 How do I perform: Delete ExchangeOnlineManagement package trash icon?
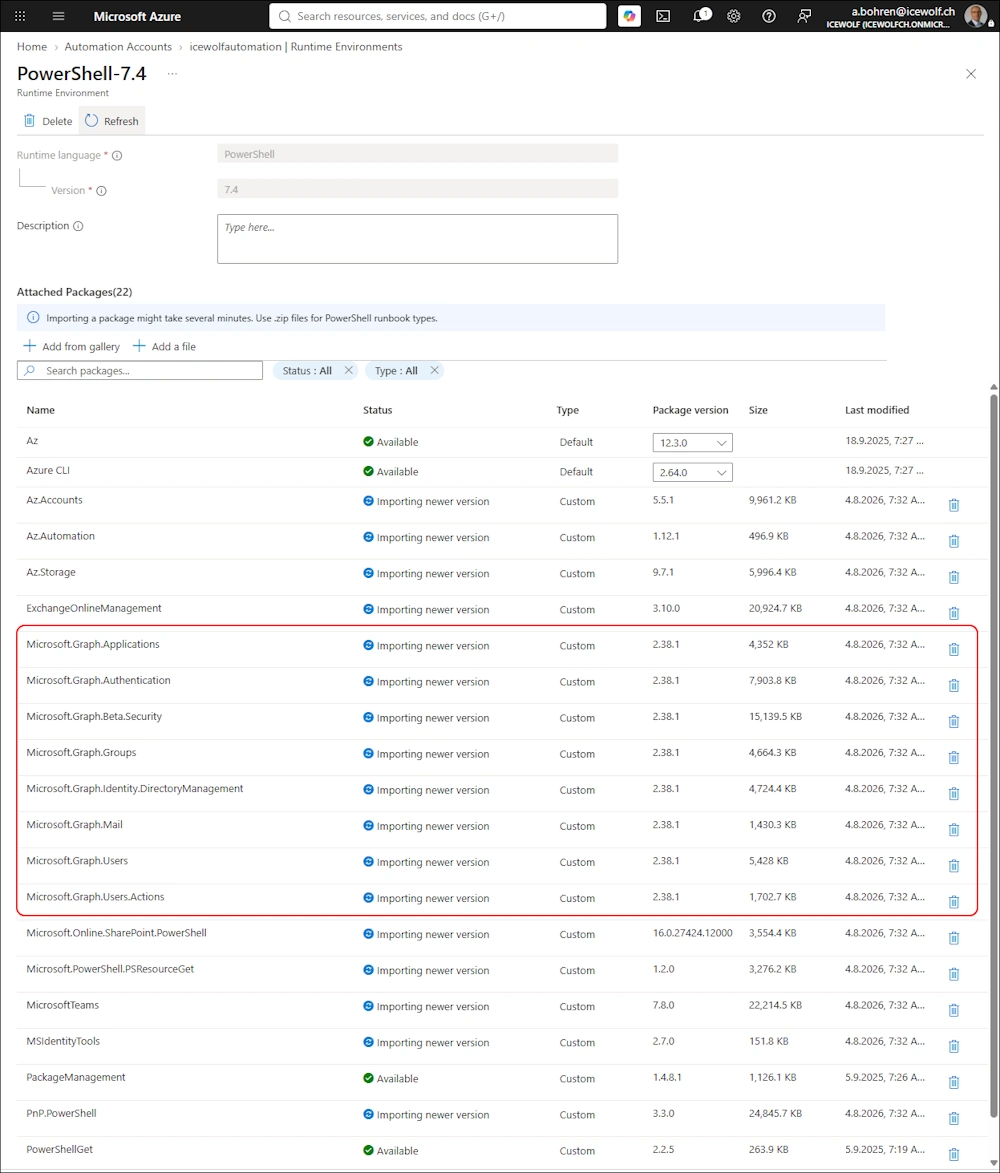pos(954,613)
